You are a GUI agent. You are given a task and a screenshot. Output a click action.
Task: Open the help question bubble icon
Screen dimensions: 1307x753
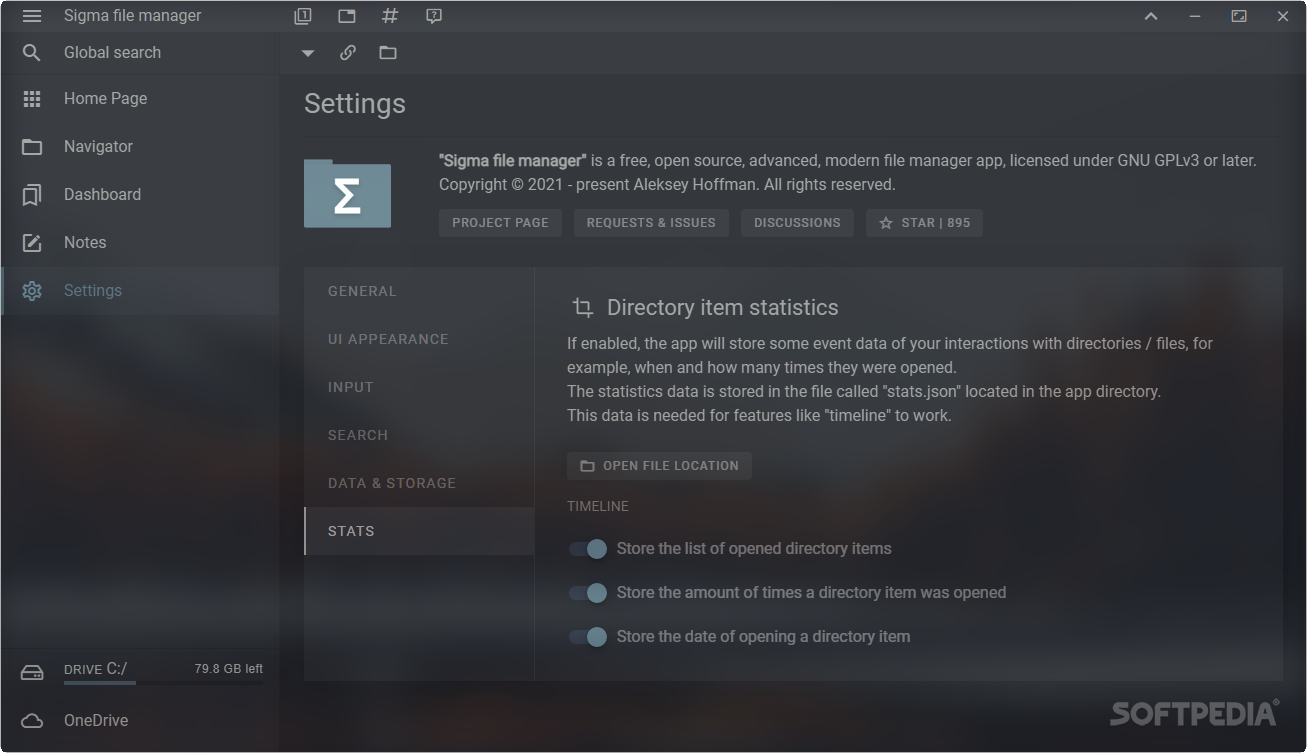pyautogui.click(x=434, y=16)
